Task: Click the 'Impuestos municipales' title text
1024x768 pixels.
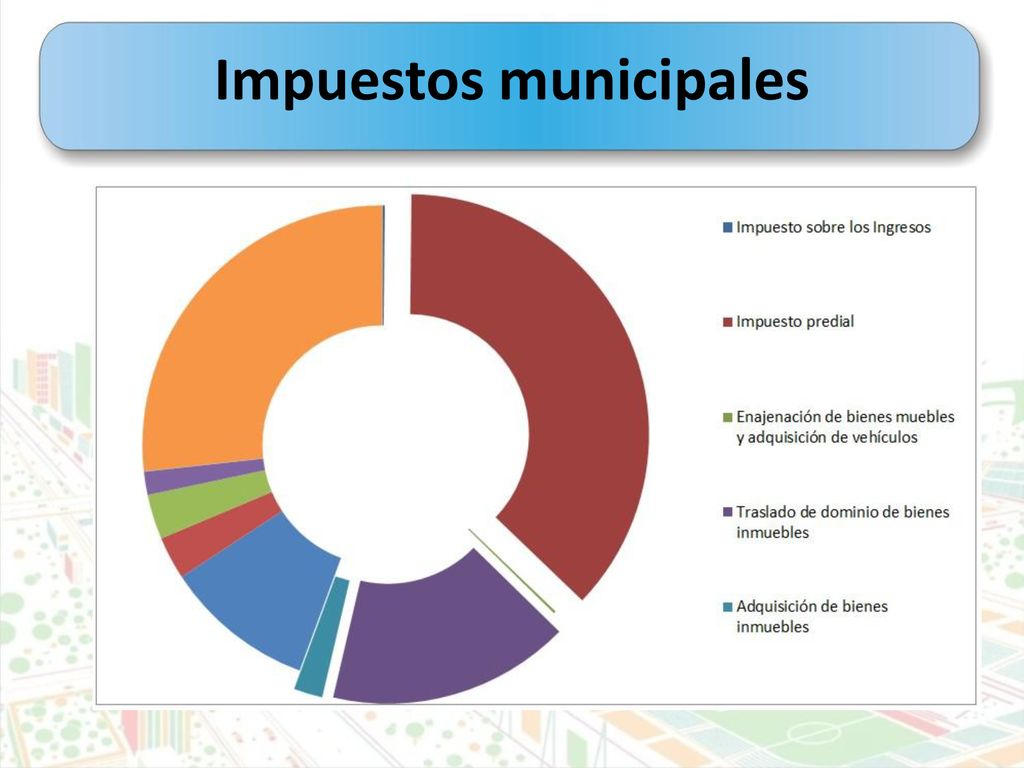Action: point(511,80)
